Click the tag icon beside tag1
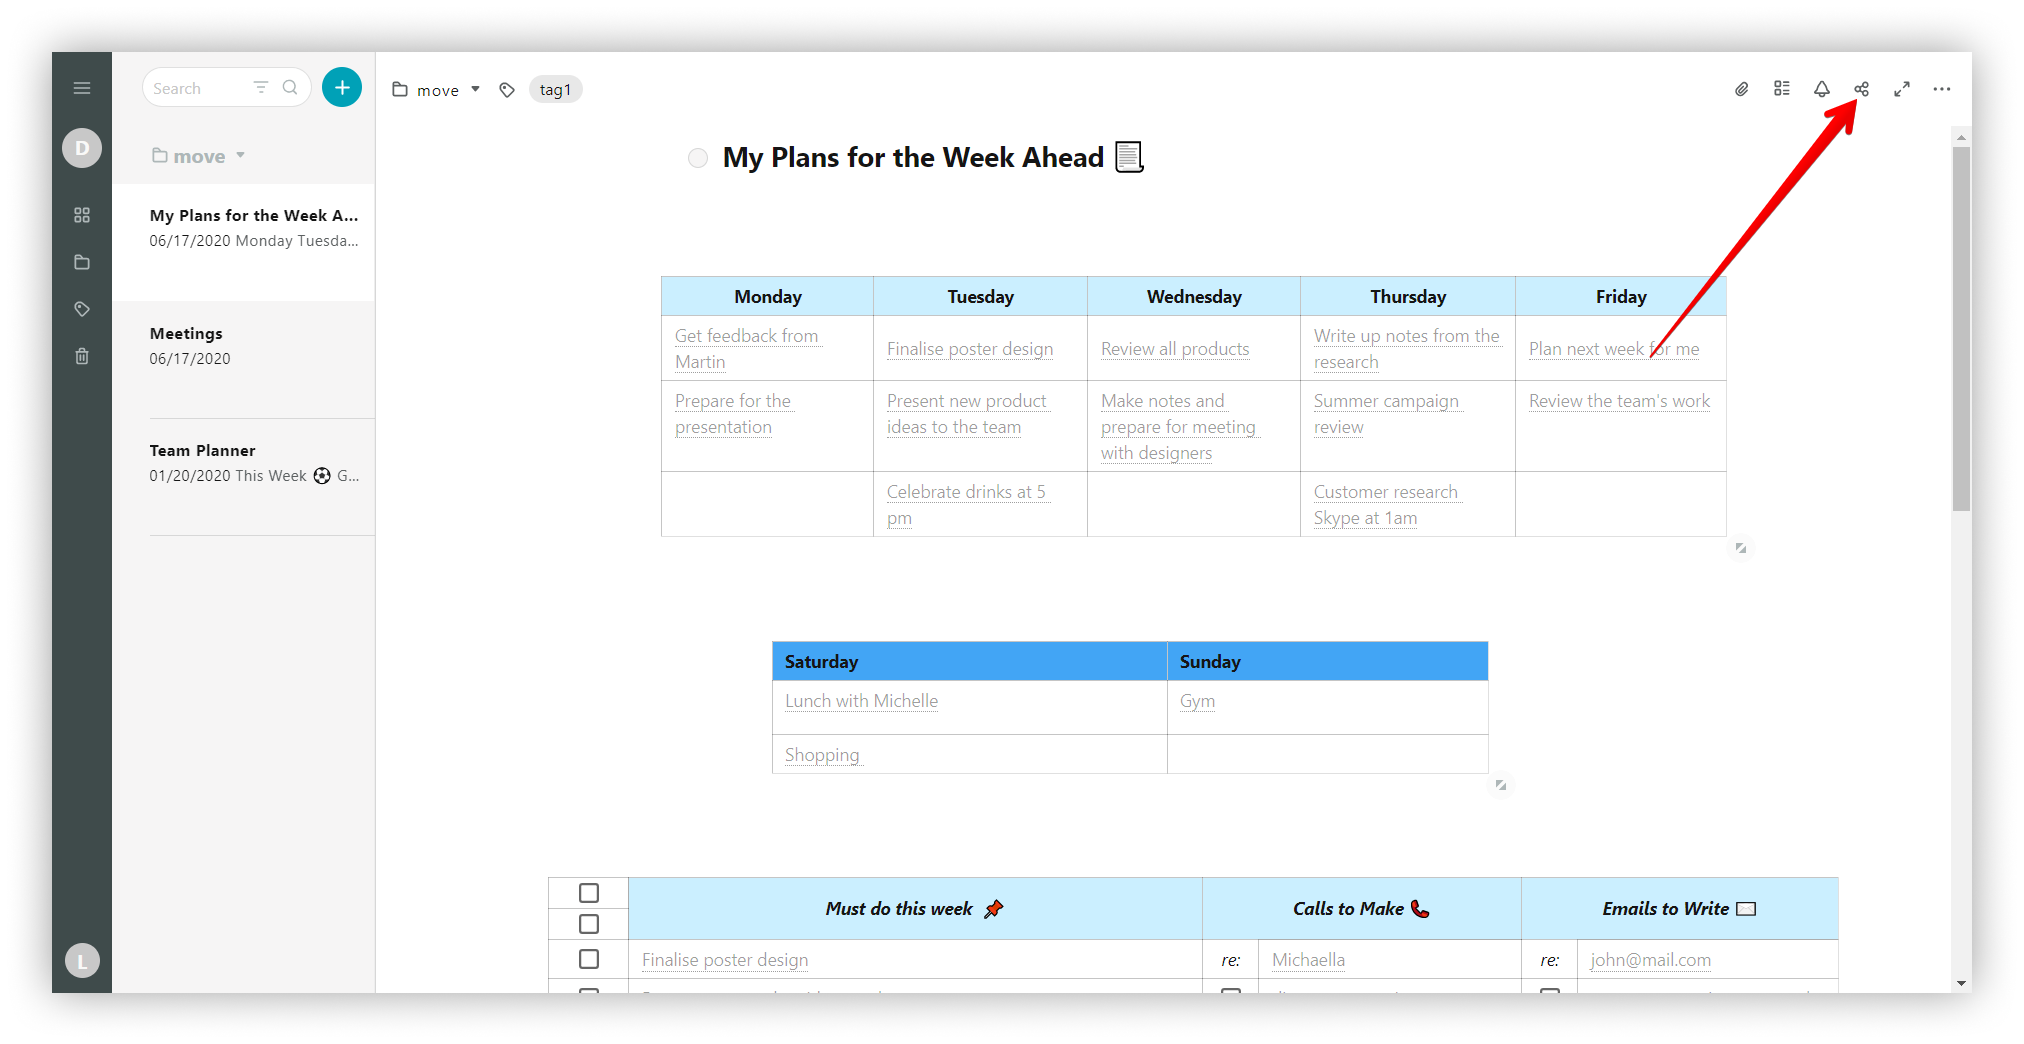Image resolution: width=2024 pixels, height=1044 pixels. pos(507,90)
